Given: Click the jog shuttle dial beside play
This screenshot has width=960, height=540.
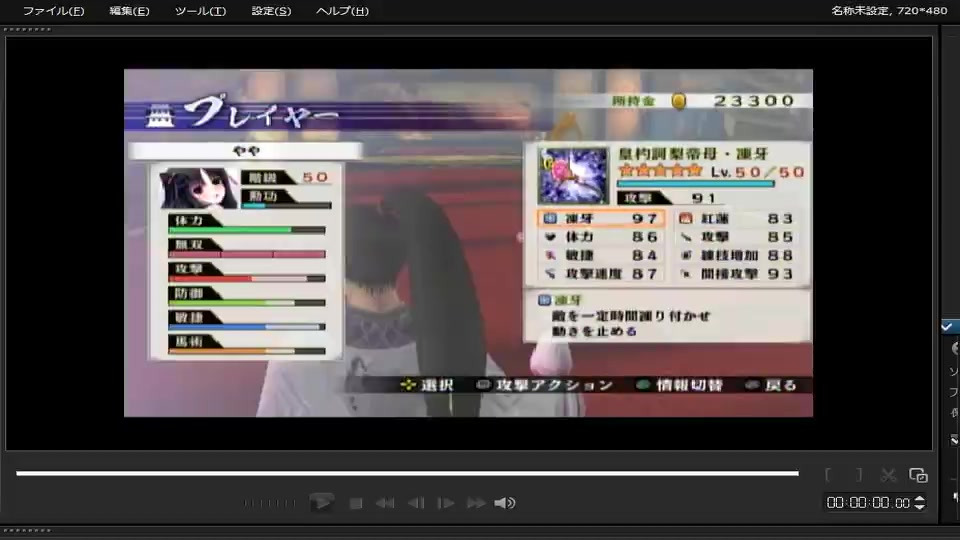Looking at the screenshot, I should pyautogui.click(x=270, y=503).
